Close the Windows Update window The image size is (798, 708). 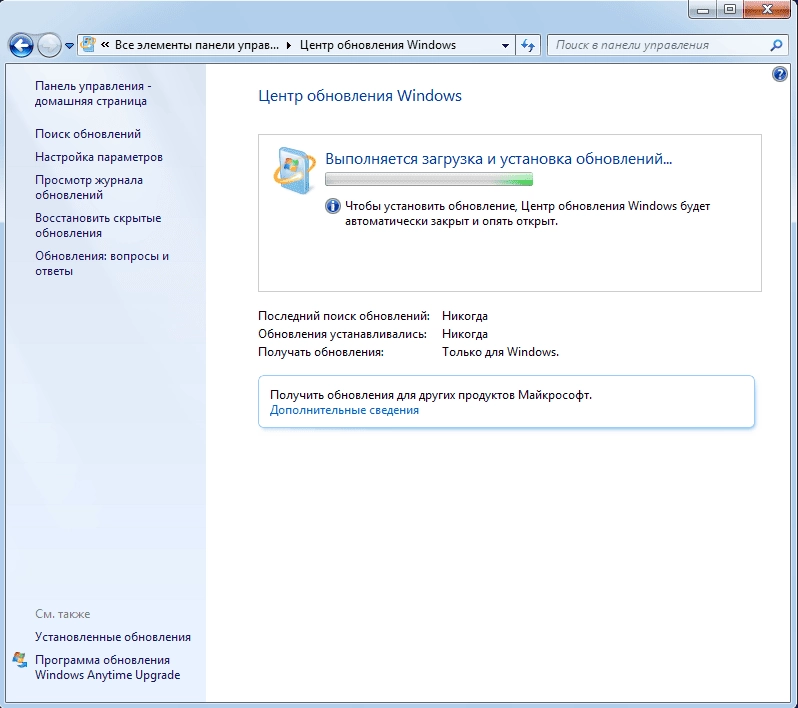click(767, 10)
